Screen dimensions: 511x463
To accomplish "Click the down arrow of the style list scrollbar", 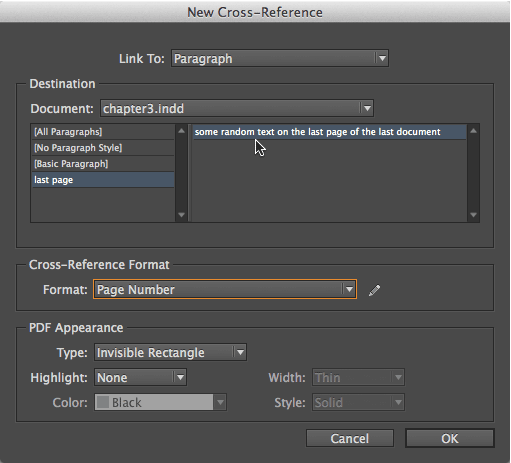I will (181, 215).
